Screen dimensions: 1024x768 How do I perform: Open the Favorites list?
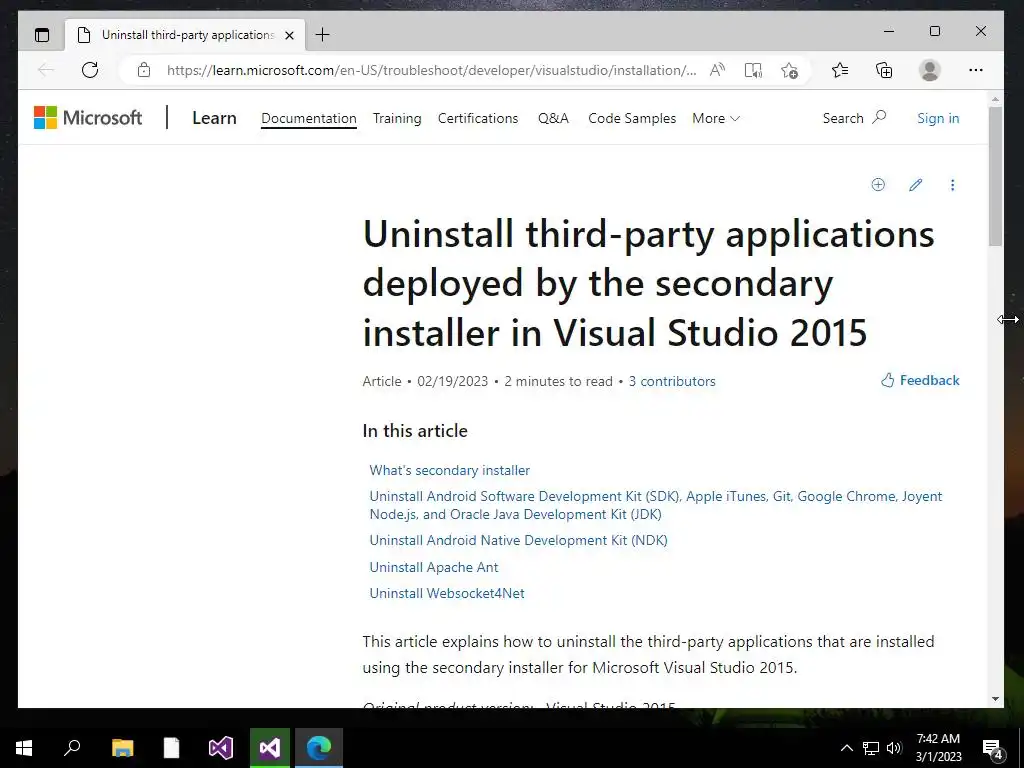[x=840, y=70]
